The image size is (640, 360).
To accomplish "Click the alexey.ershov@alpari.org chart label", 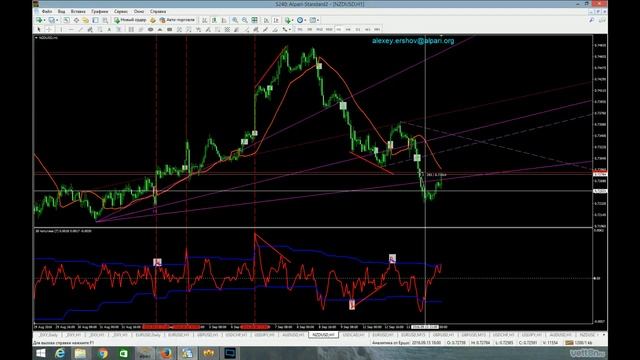I will pyautogui.click(x=413, y=41).
